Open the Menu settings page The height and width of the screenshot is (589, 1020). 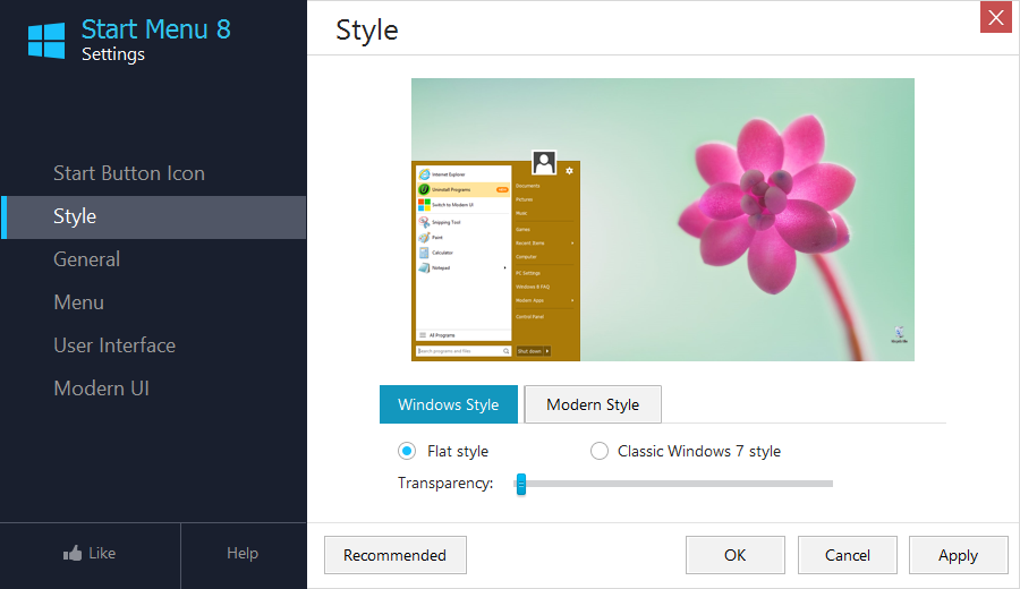click(x=79, y=302)
